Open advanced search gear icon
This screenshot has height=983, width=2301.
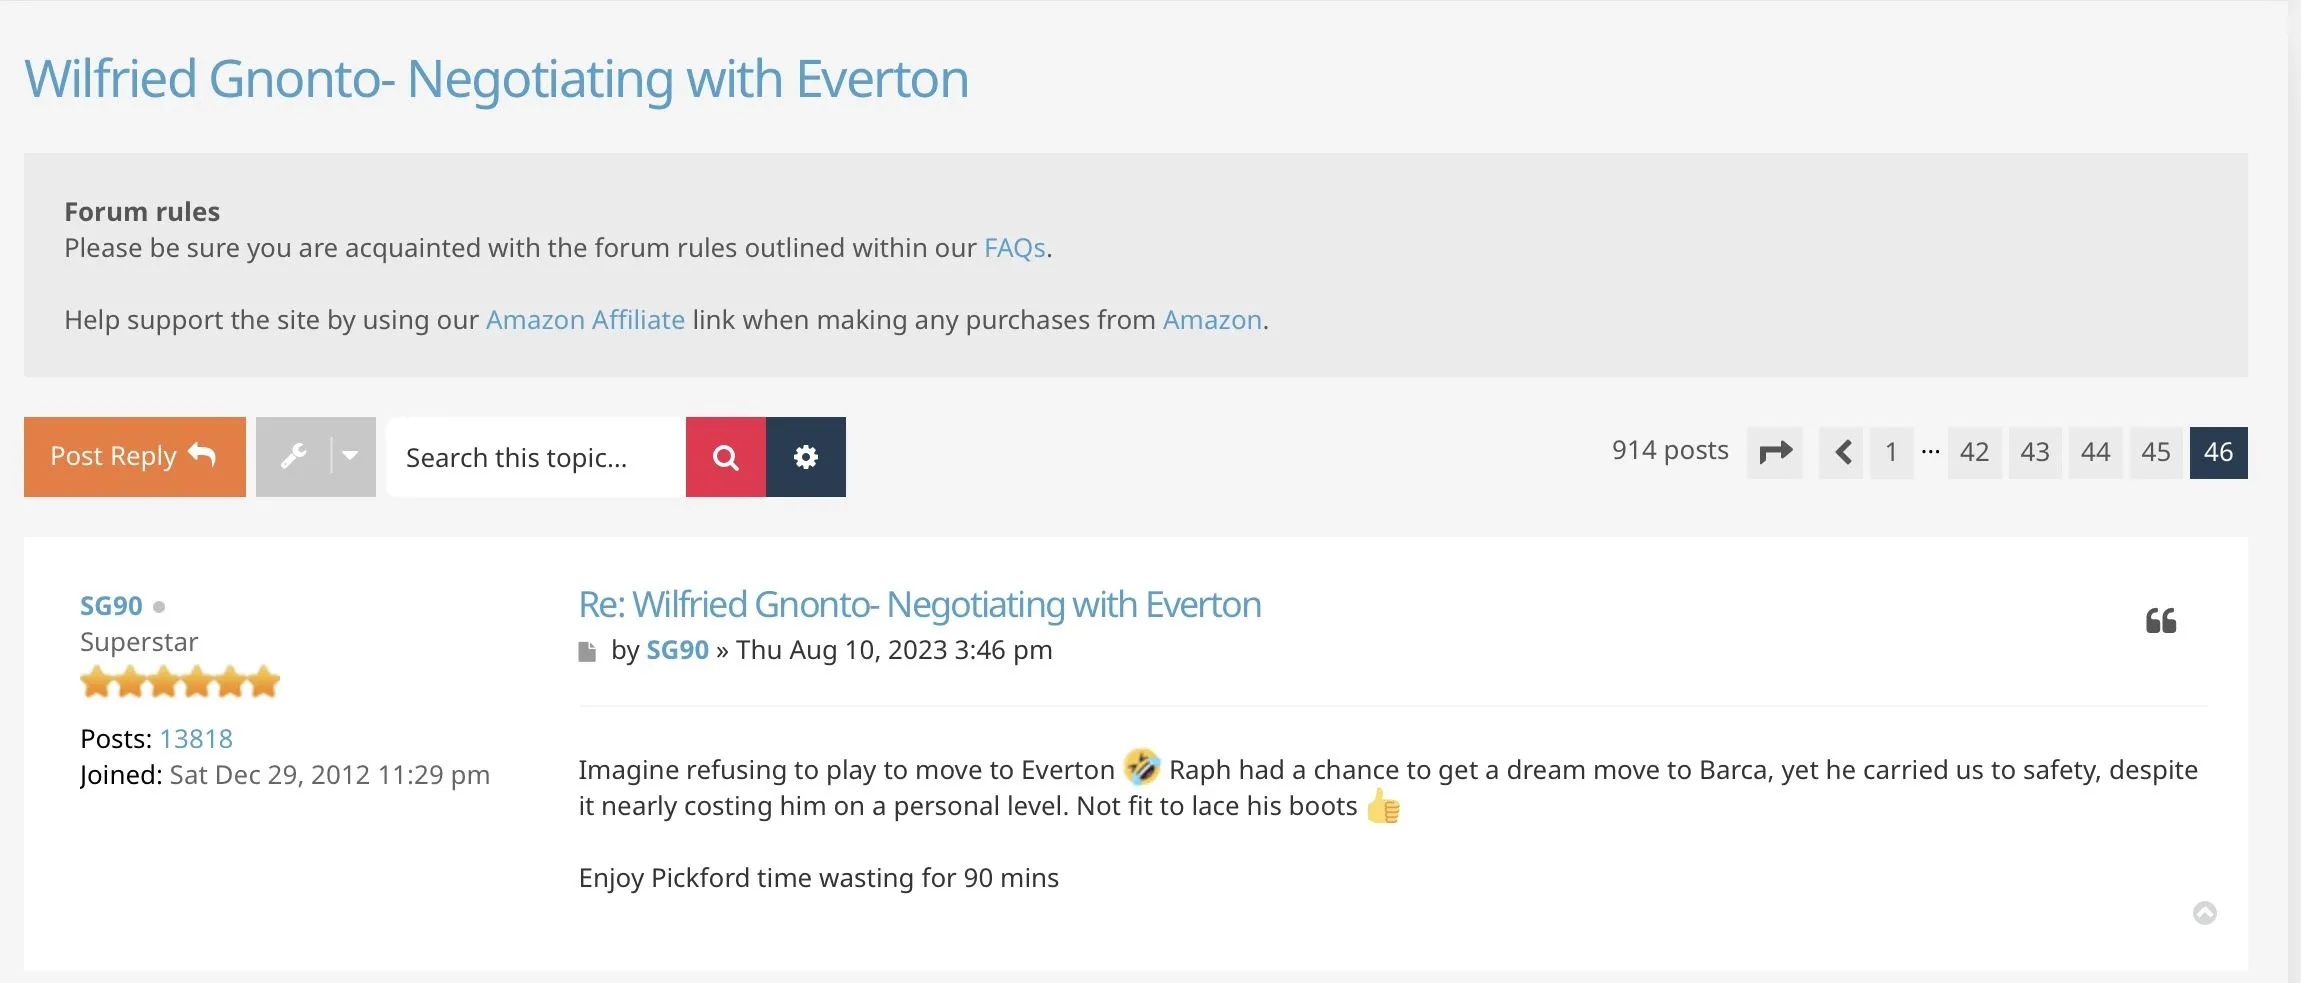click(x=806, y=457)
